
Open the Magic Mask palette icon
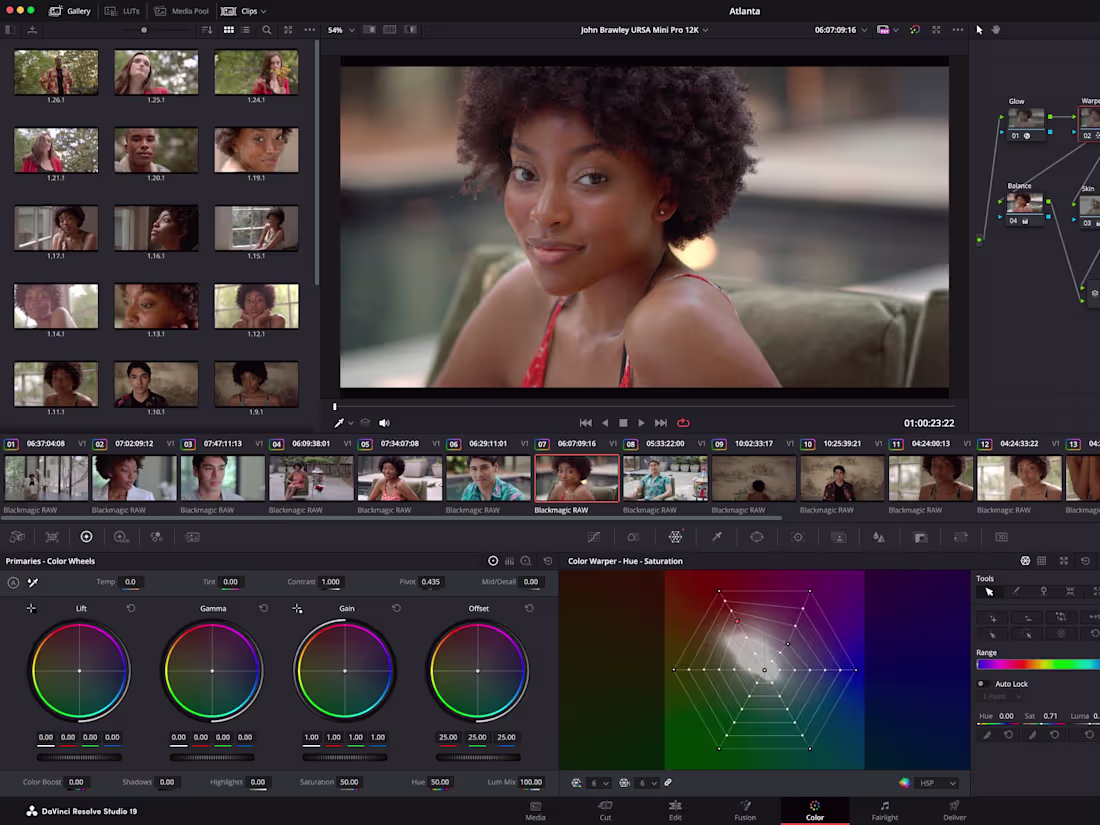(838, 537)
